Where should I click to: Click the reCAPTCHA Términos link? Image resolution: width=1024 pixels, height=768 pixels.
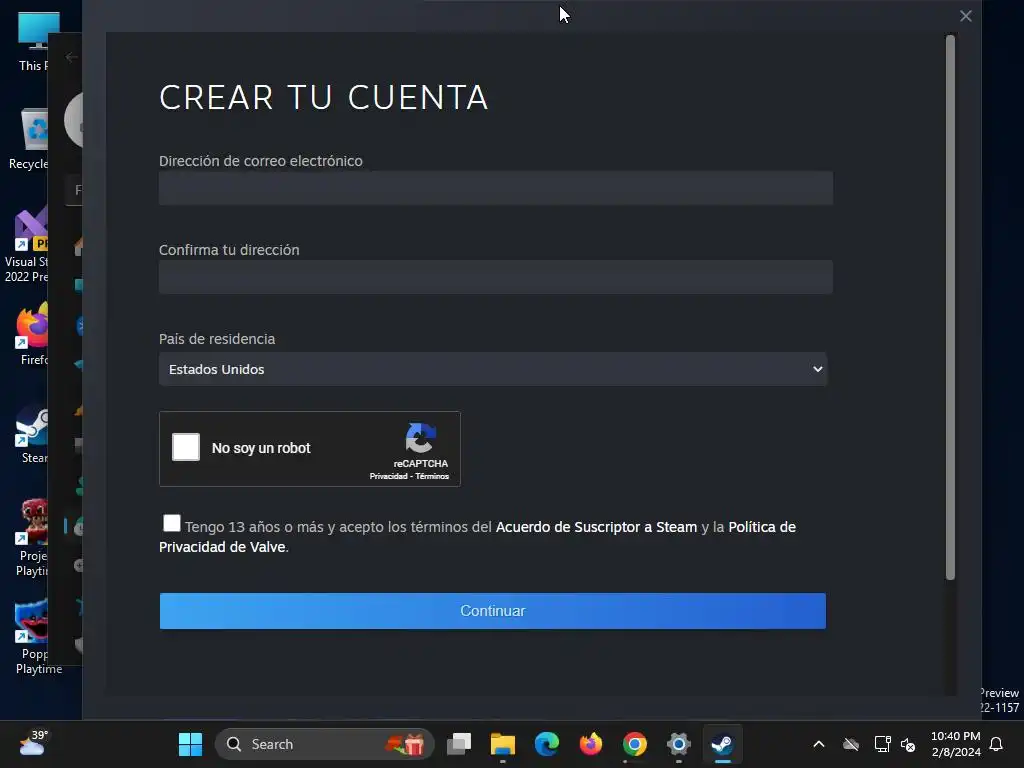tap(432, 476)
